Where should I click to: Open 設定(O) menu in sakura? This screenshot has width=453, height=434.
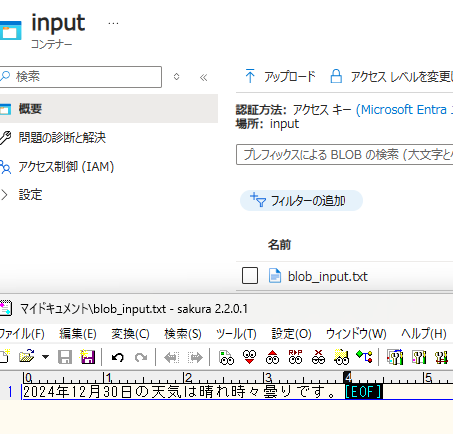292,333
